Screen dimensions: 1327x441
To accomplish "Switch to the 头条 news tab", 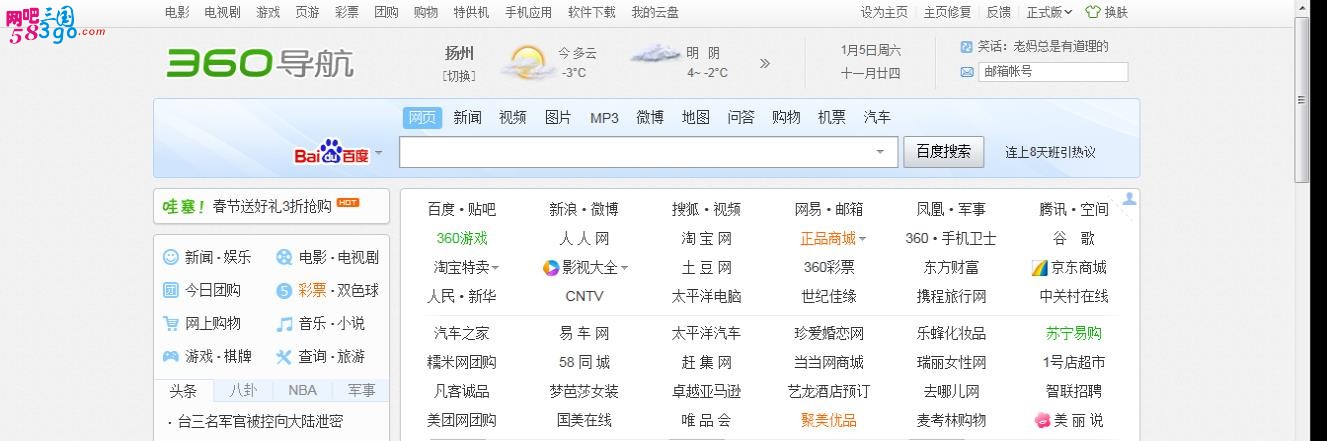I will point(183,390).
